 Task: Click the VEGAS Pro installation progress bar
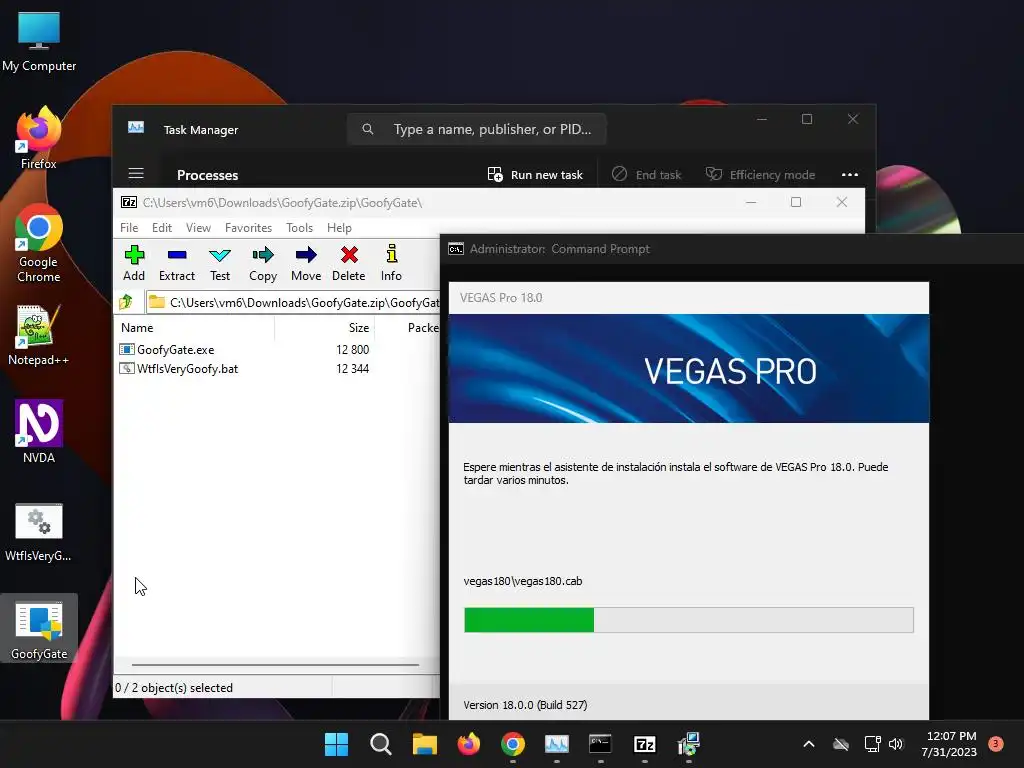688,620
